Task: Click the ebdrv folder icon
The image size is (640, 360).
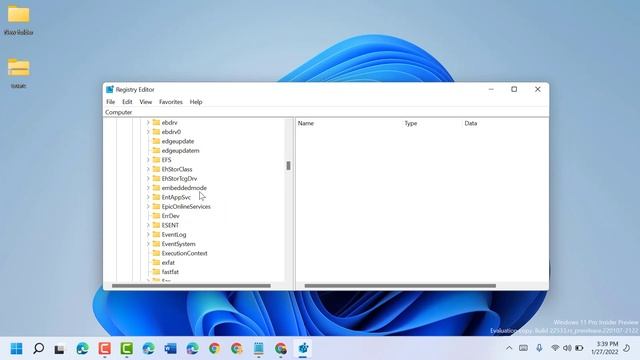Action: pos(156,122)
